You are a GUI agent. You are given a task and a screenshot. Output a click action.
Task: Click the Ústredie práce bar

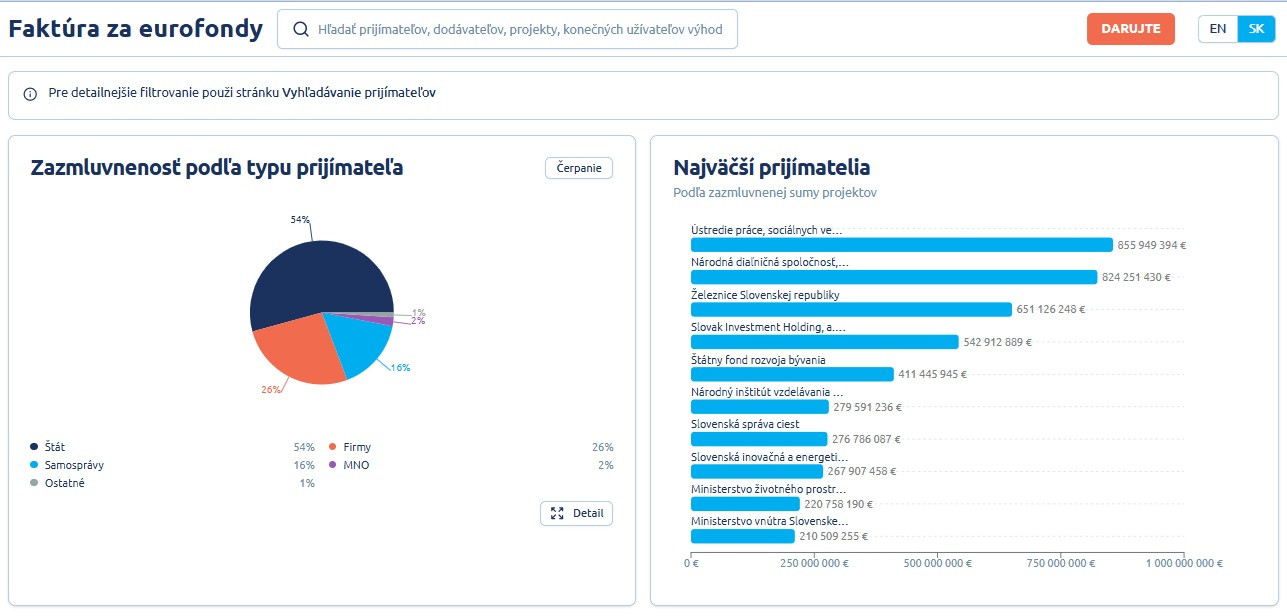[901, 245]
